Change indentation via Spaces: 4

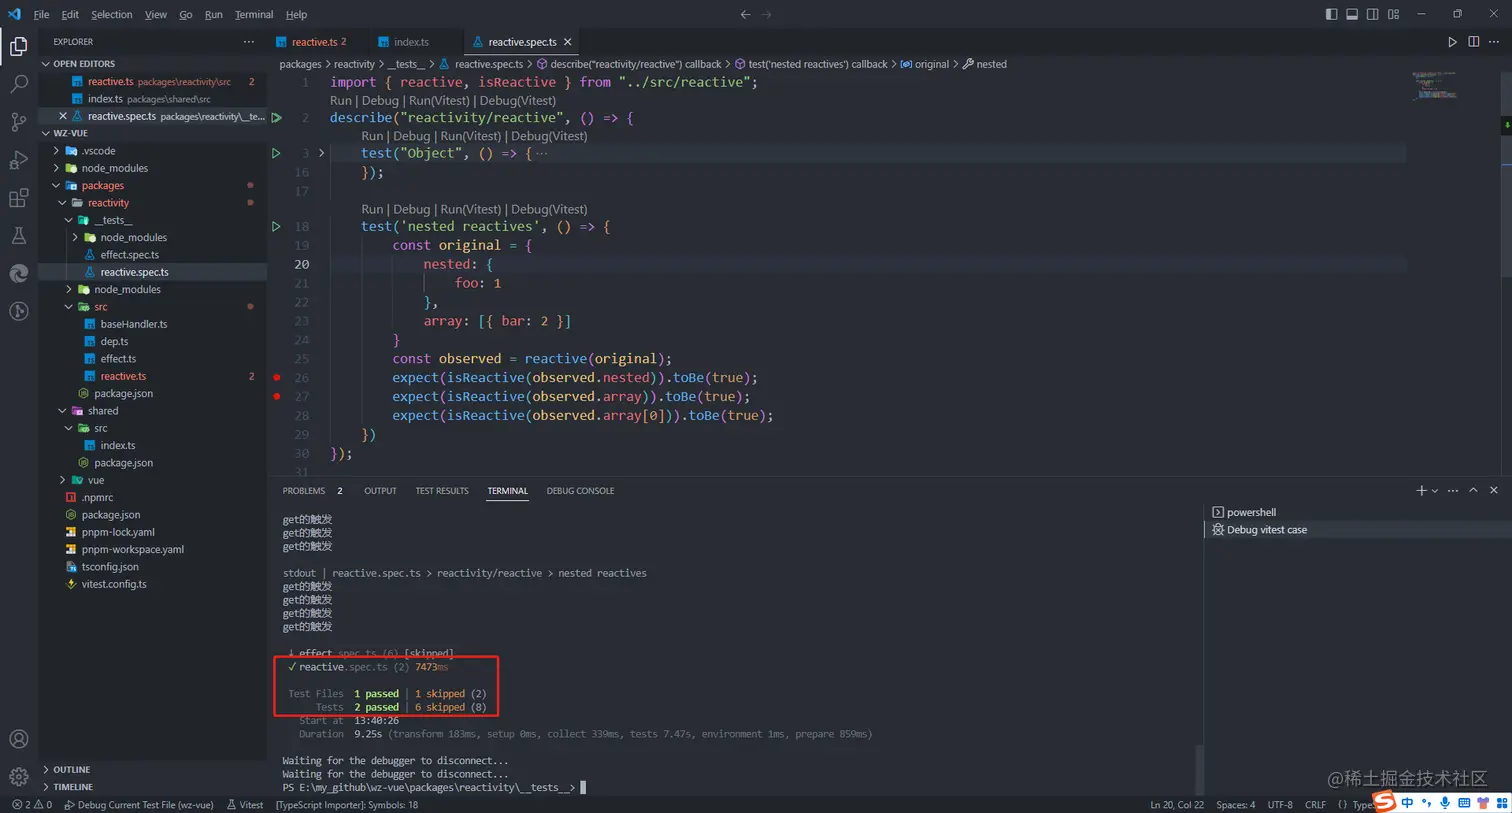tap(1235, 805)
